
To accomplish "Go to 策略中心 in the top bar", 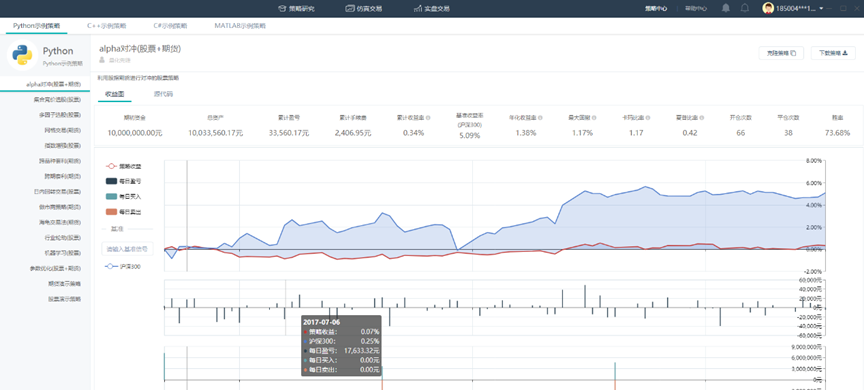I will coord(656,9).
